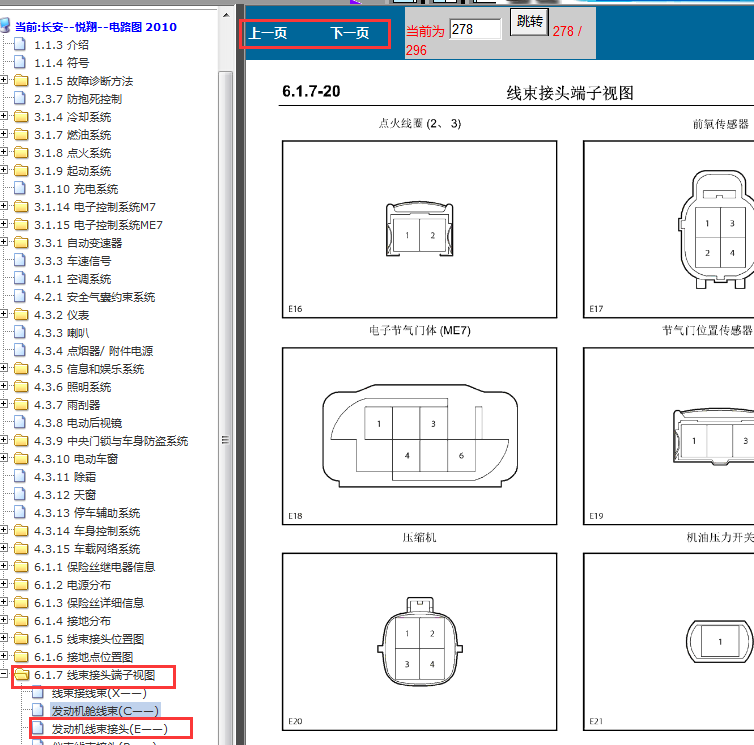Expand the 3.1.4 冷却系统 folder
Screen dimensions: 754x745
(4, 116)
